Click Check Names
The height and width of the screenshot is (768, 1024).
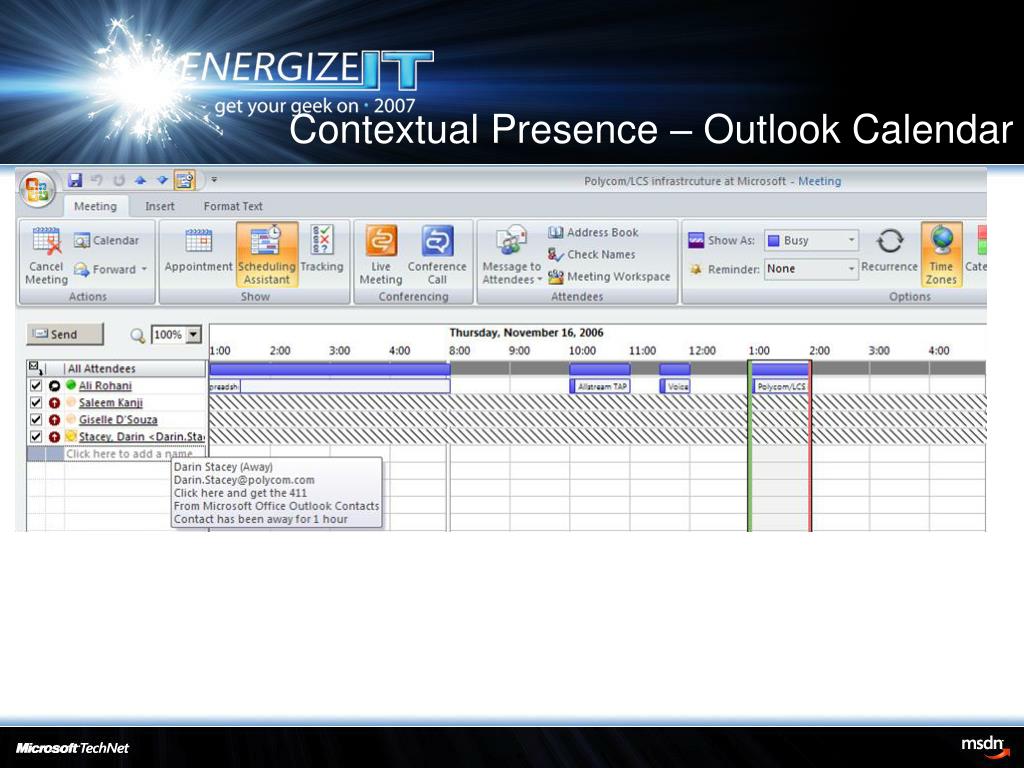pyautogui.click(x=592, y=255)
